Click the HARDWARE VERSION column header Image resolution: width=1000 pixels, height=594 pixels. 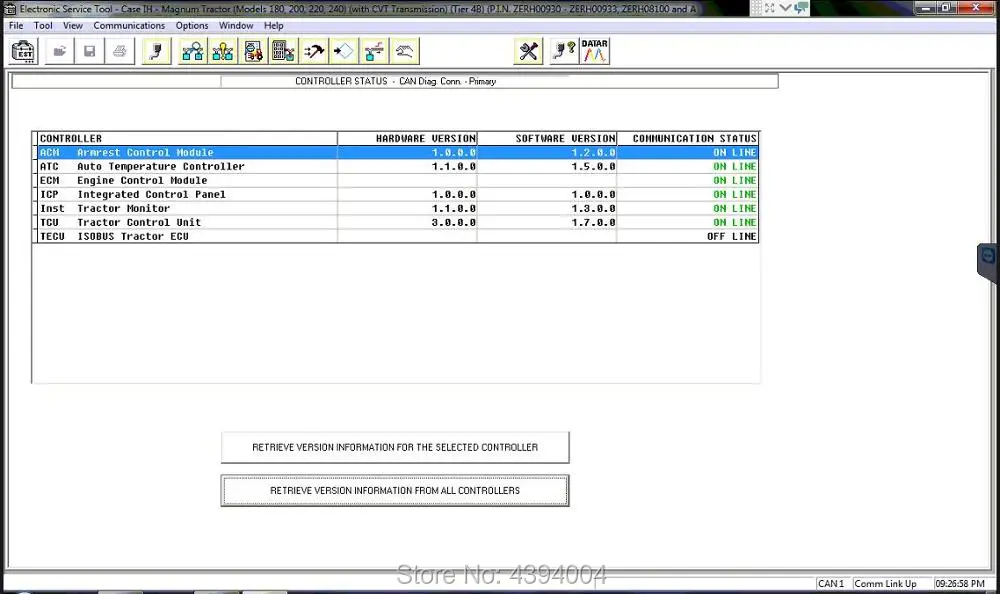[408, 138]
